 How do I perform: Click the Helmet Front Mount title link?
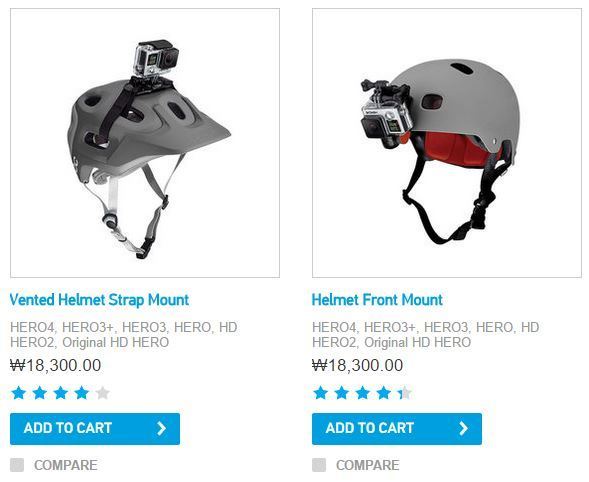377,300
